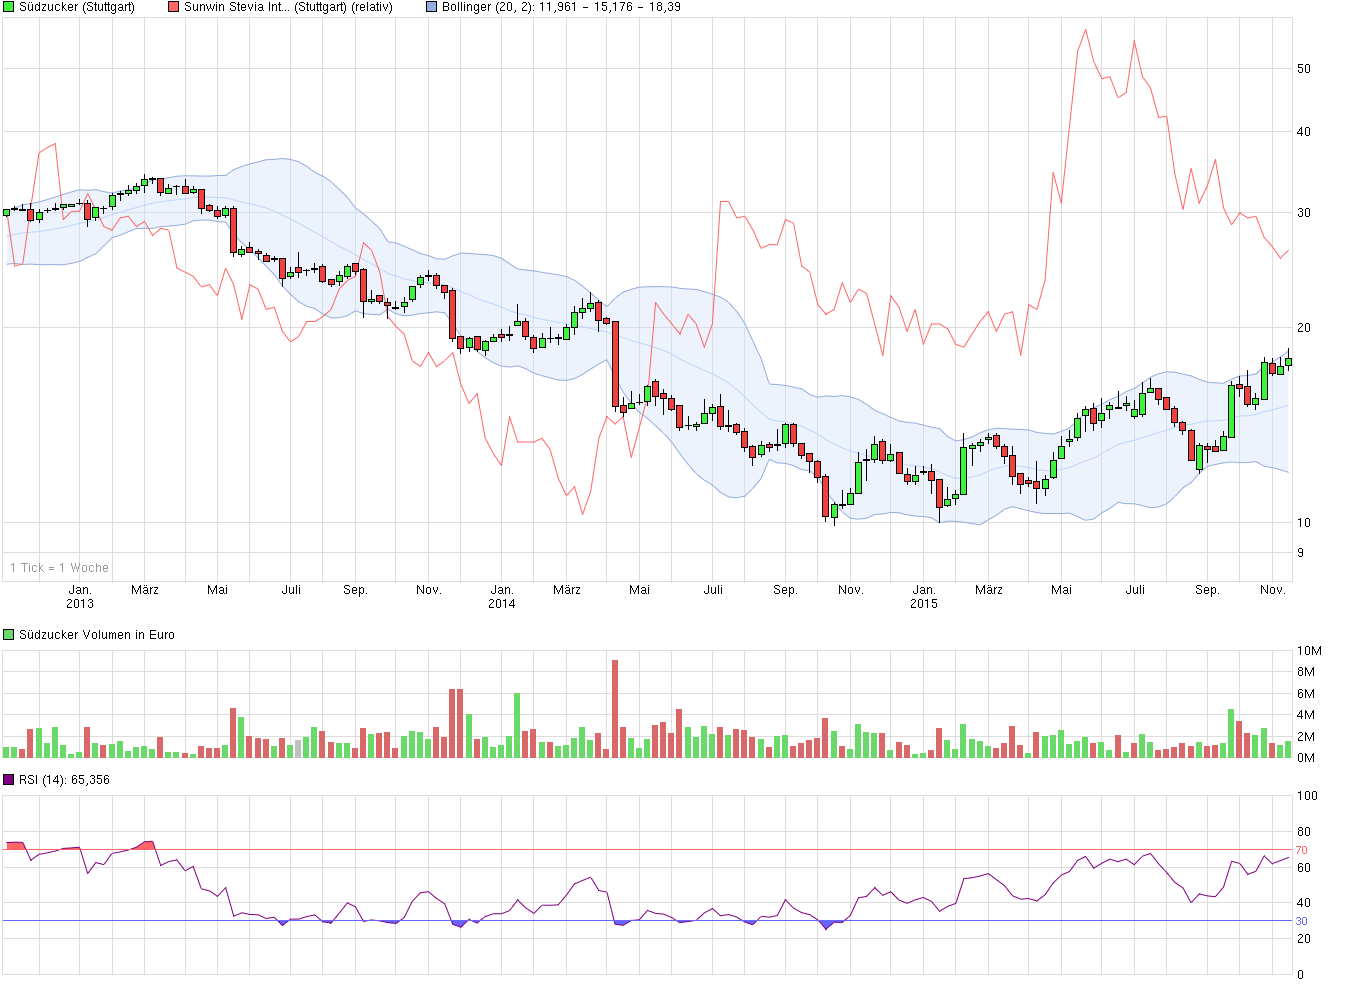Click the red Sunwin Stevia legend swatch

pyautogui.click(x=174, y=7)
